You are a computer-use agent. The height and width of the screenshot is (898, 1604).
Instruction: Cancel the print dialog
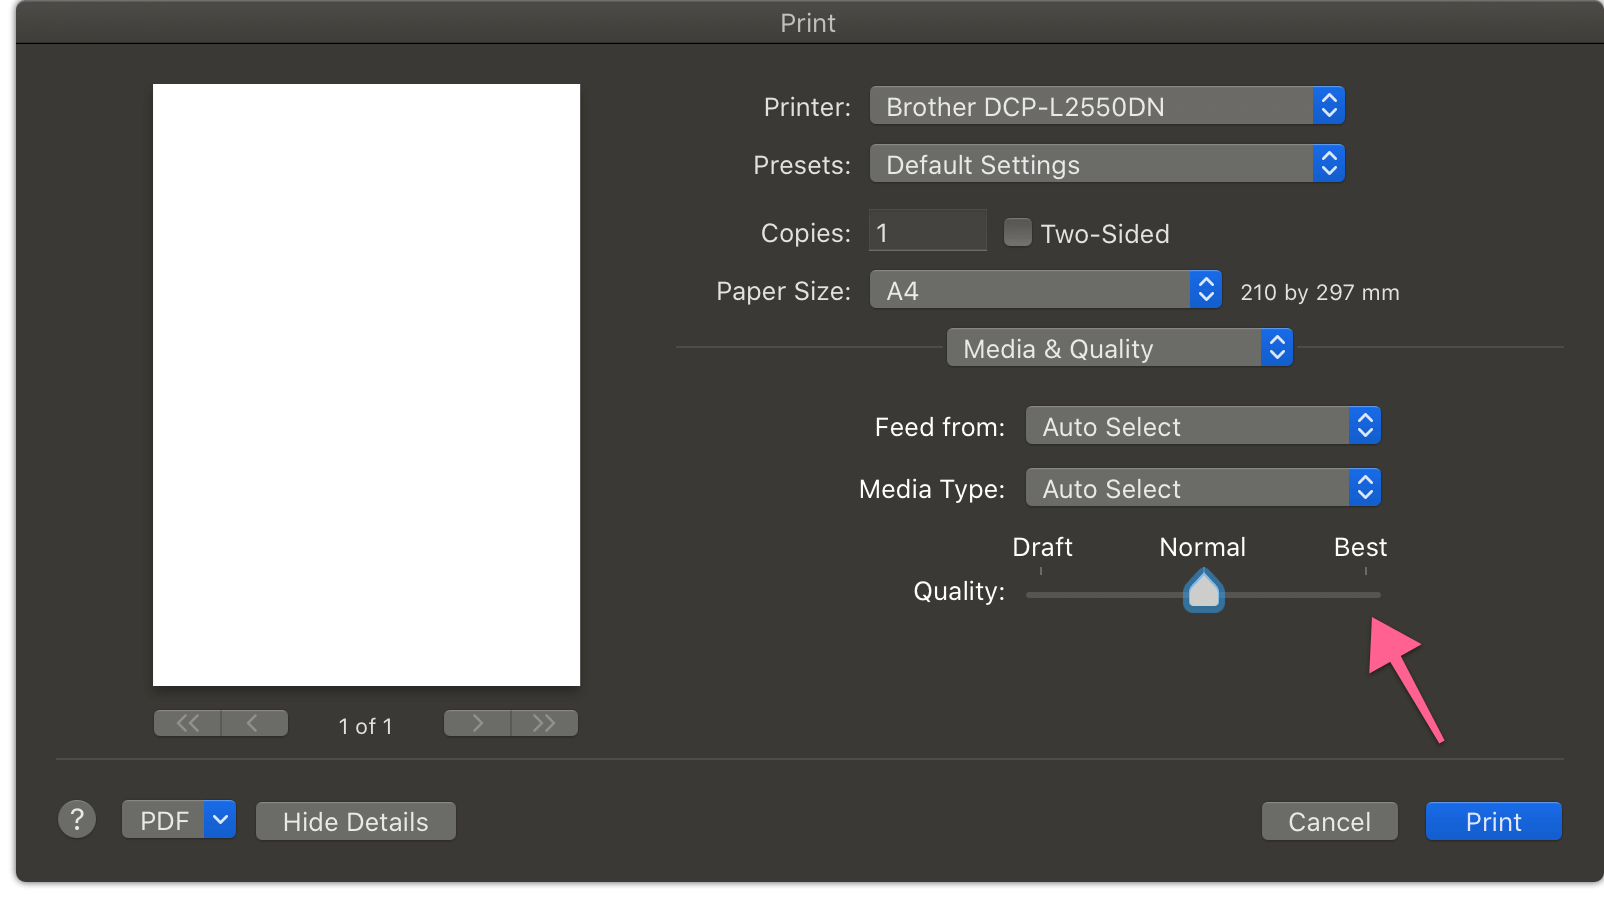pyautogui.click(x=1329, y=821)
